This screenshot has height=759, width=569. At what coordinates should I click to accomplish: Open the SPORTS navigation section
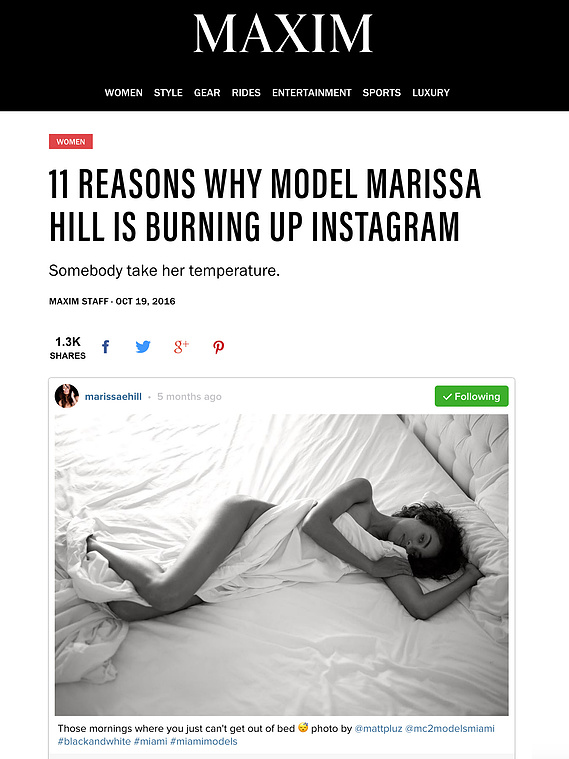point(382,92)
